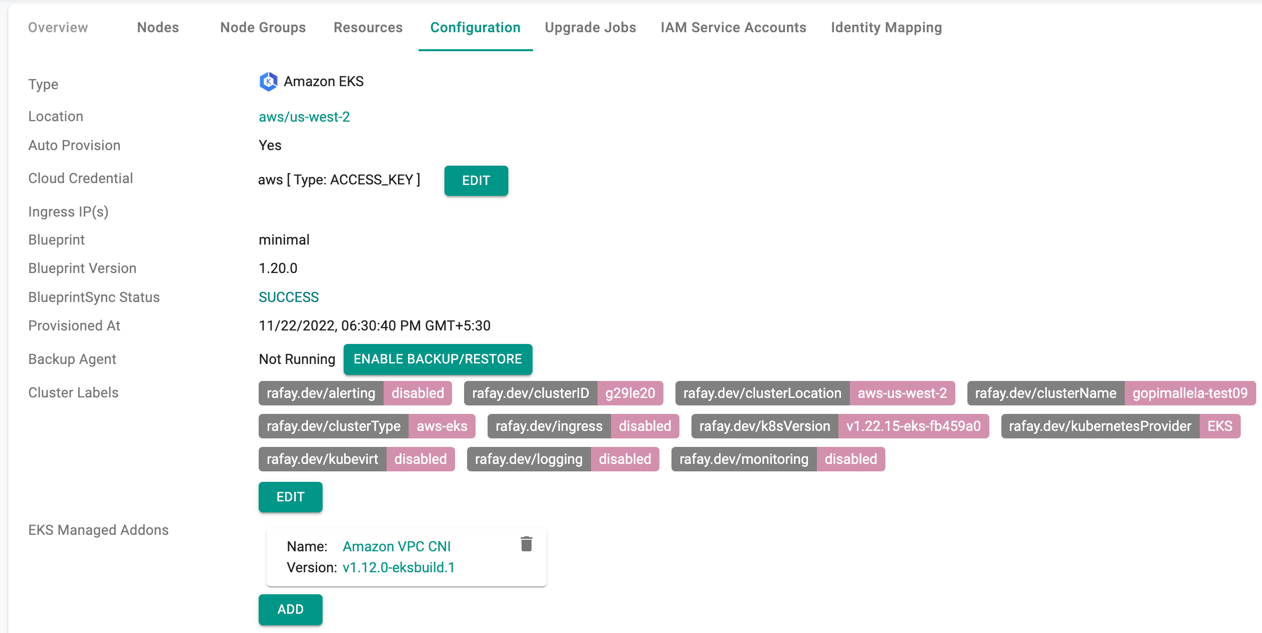
Task: Click the disabled value of monitoring label
Action: (851, 459)
